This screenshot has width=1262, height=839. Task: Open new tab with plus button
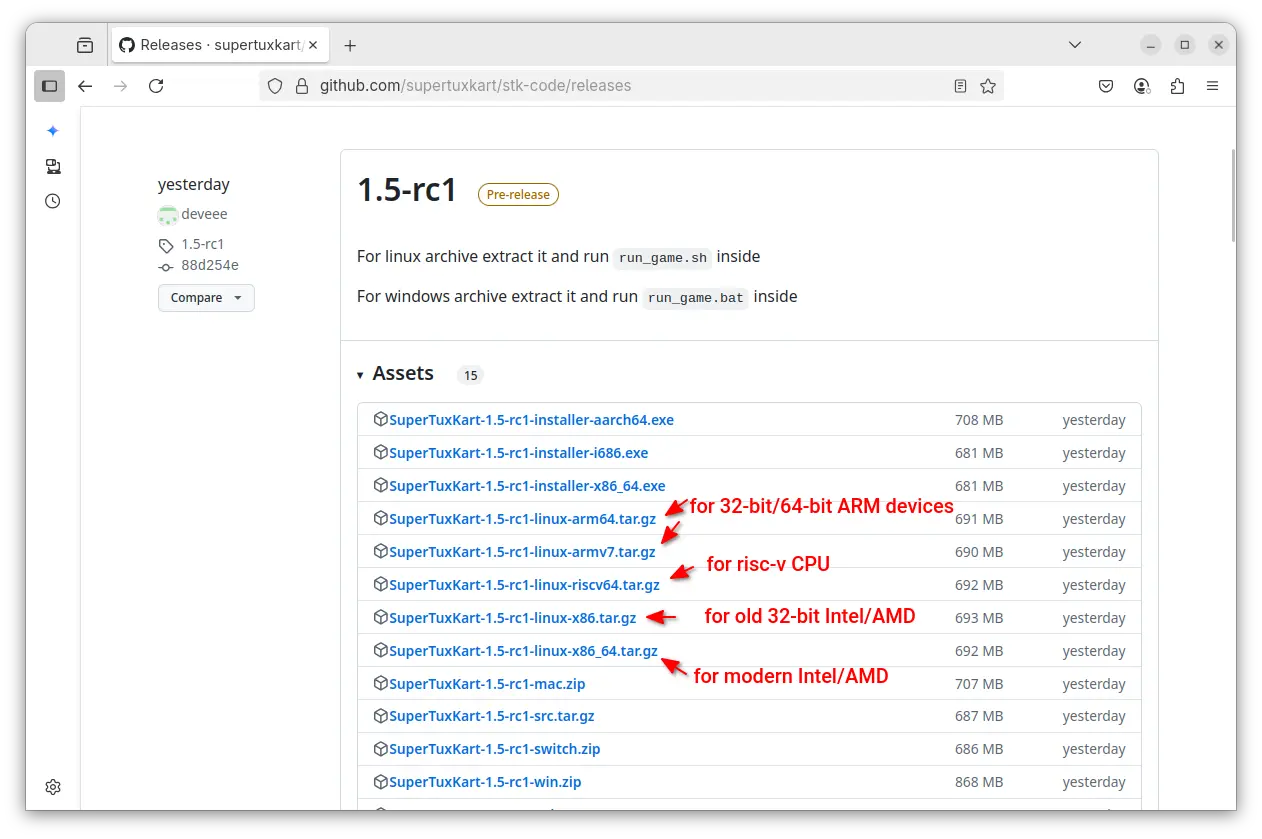click(350, 45)
